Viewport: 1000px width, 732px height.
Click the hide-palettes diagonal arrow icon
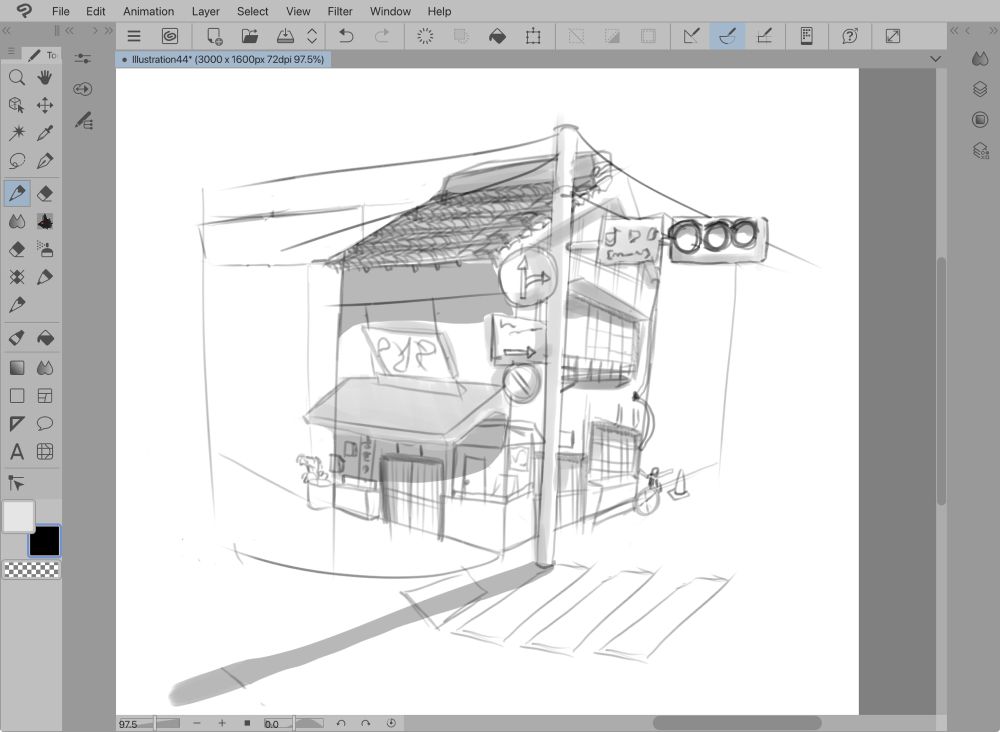(x=893, y=36)
